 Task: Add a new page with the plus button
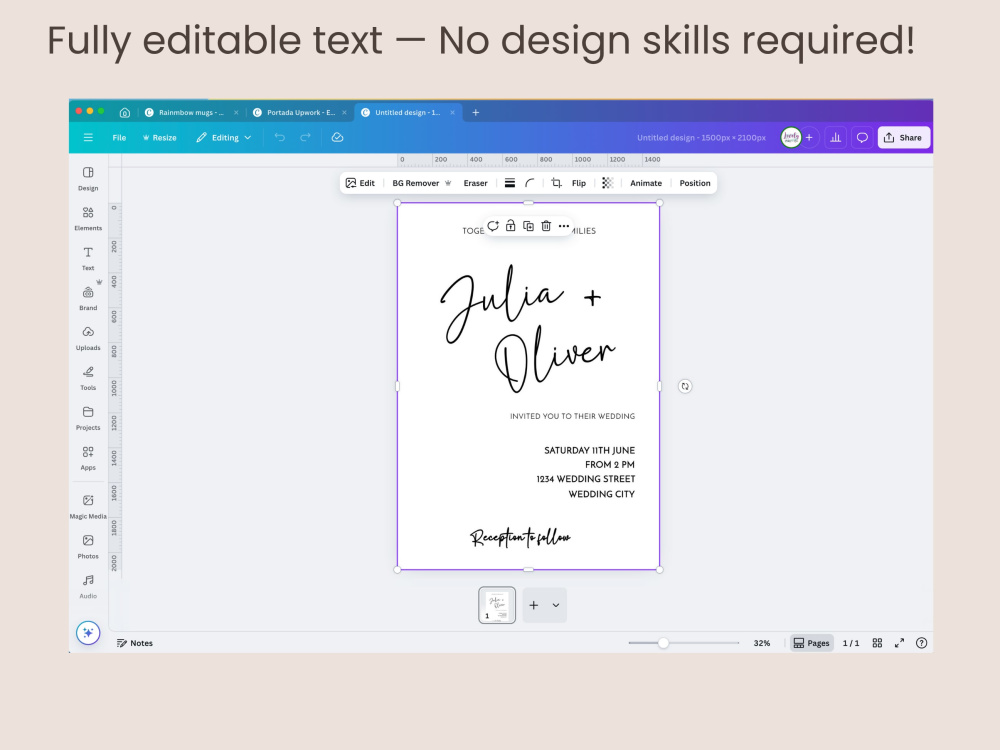(x=534, y=605)
